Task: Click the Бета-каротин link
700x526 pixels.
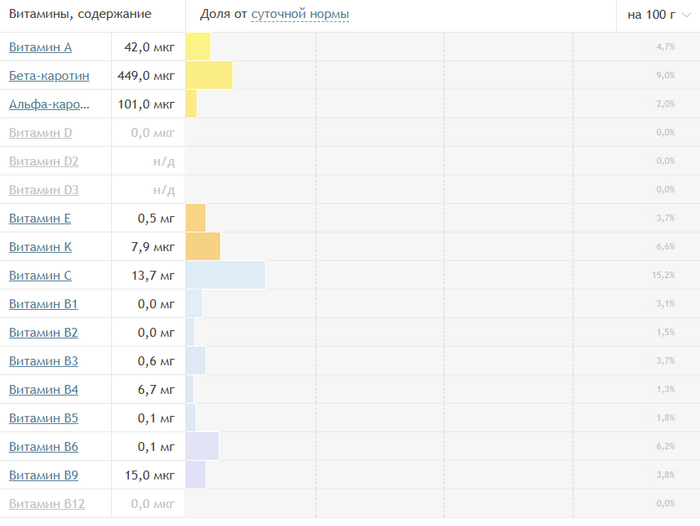Action: pos(49,76)
